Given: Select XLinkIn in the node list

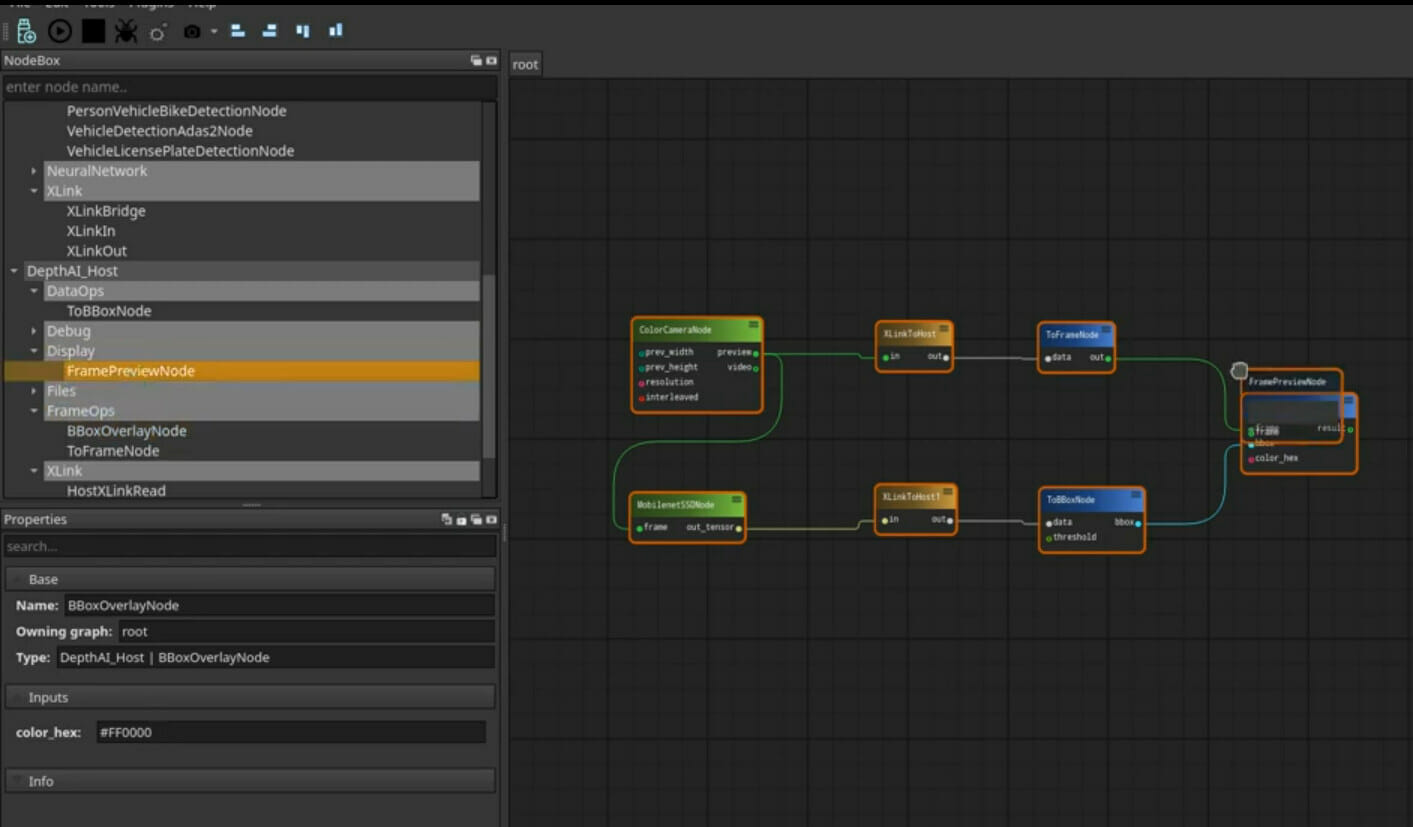Looking at the screenshot, I should click(x=91, y=231).
